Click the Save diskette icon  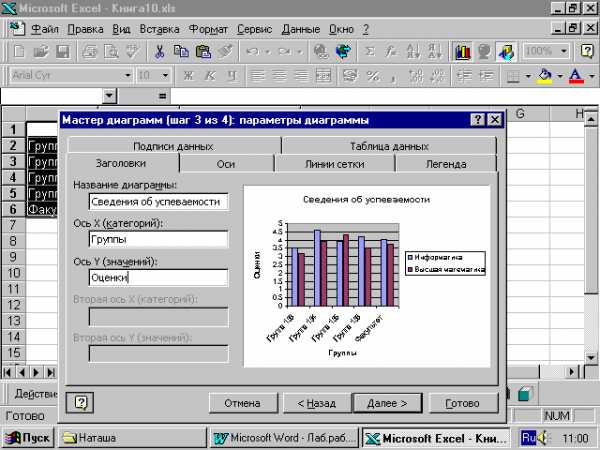pyautogui.click(x=62, y=51)
